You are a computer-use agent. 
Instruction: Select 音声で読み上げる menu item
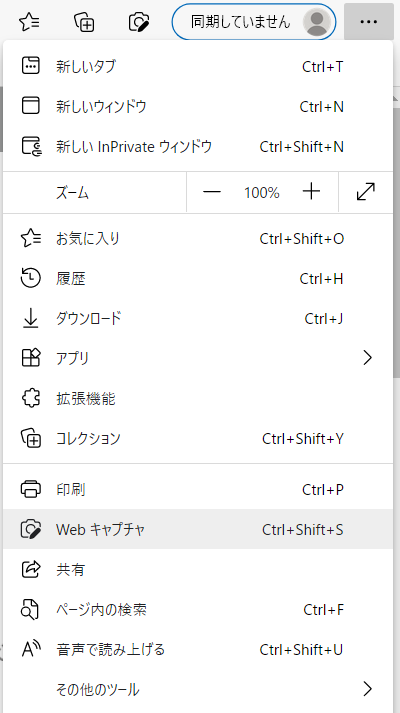pyautogui.click(x=198, y=649)
